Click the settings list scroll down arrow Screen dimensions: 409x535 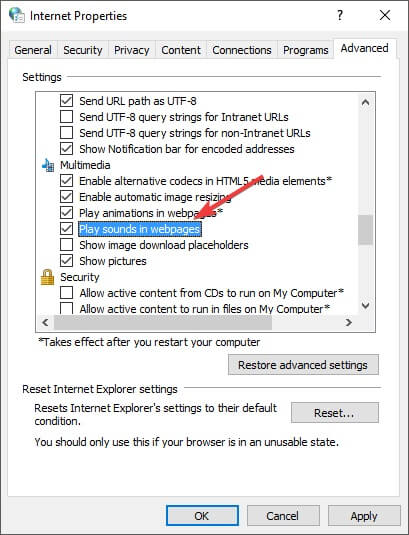click(365, 305)
